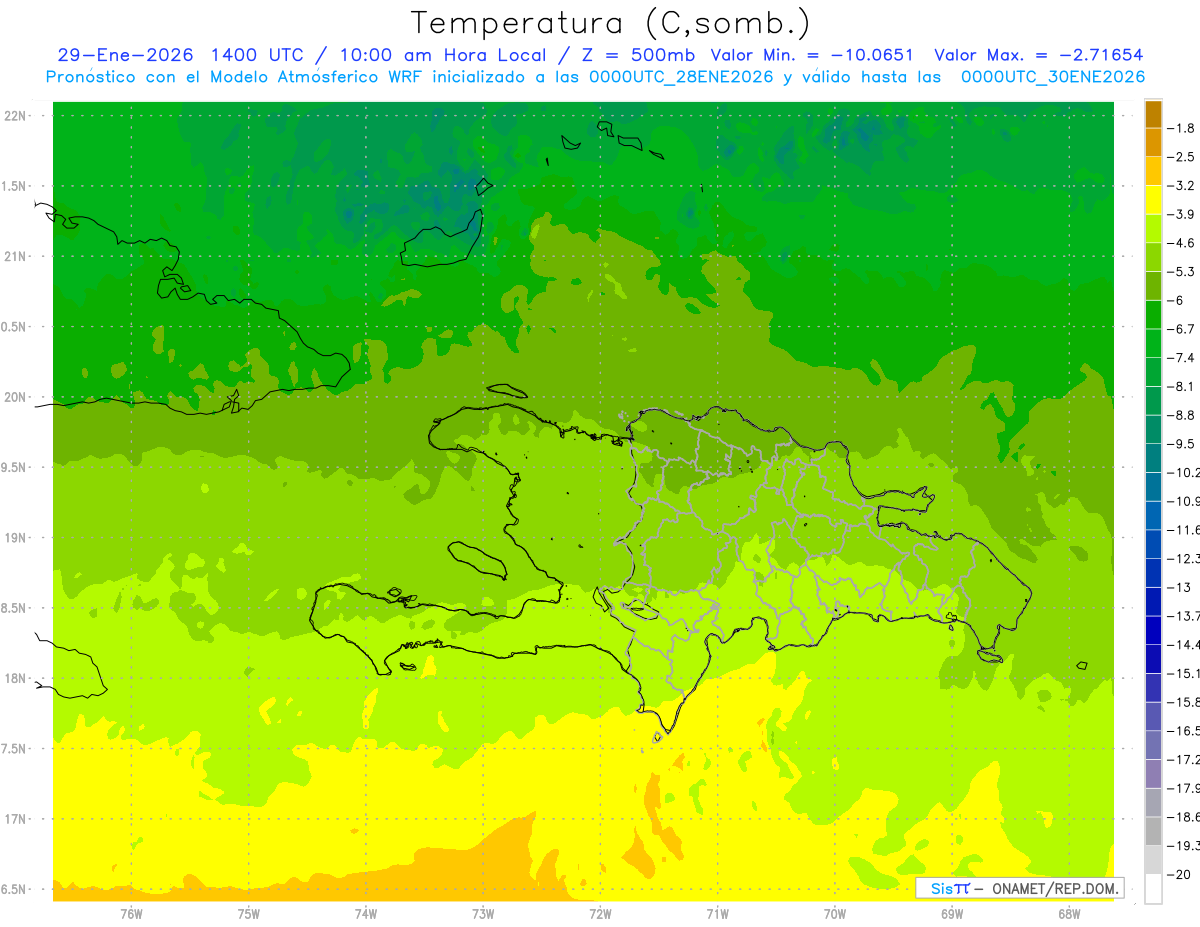Select the date text "29-Ene-2026"
The image size is (1200, 927).
coord(125,55)
